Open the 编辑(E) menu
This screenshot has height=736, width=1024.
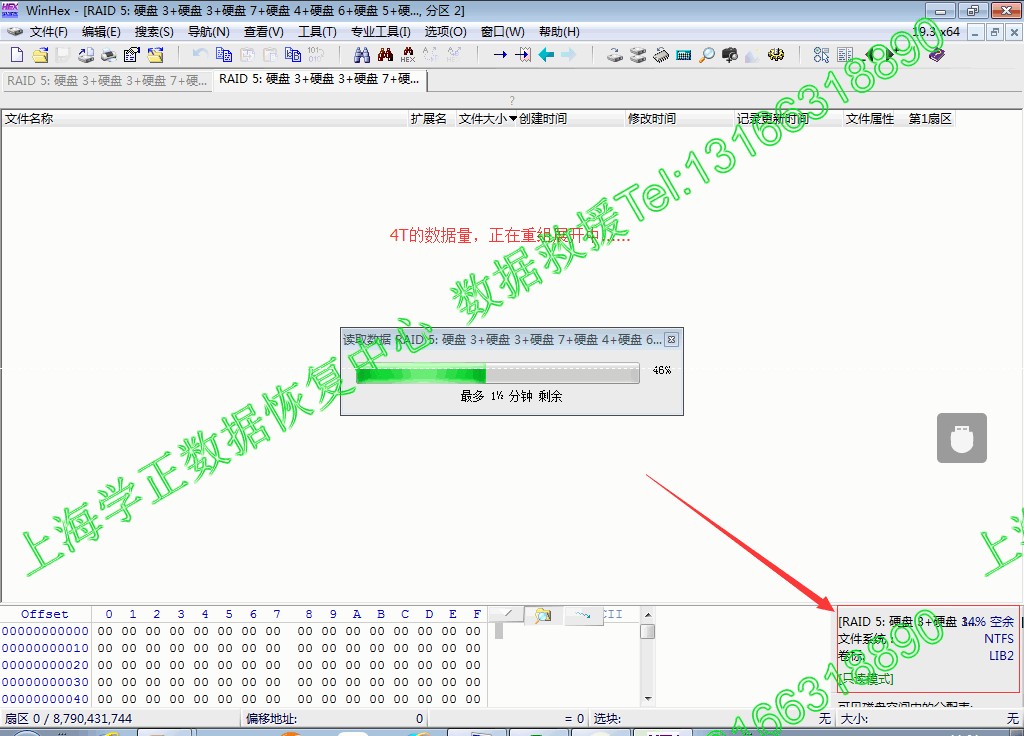tap(101, 31)
